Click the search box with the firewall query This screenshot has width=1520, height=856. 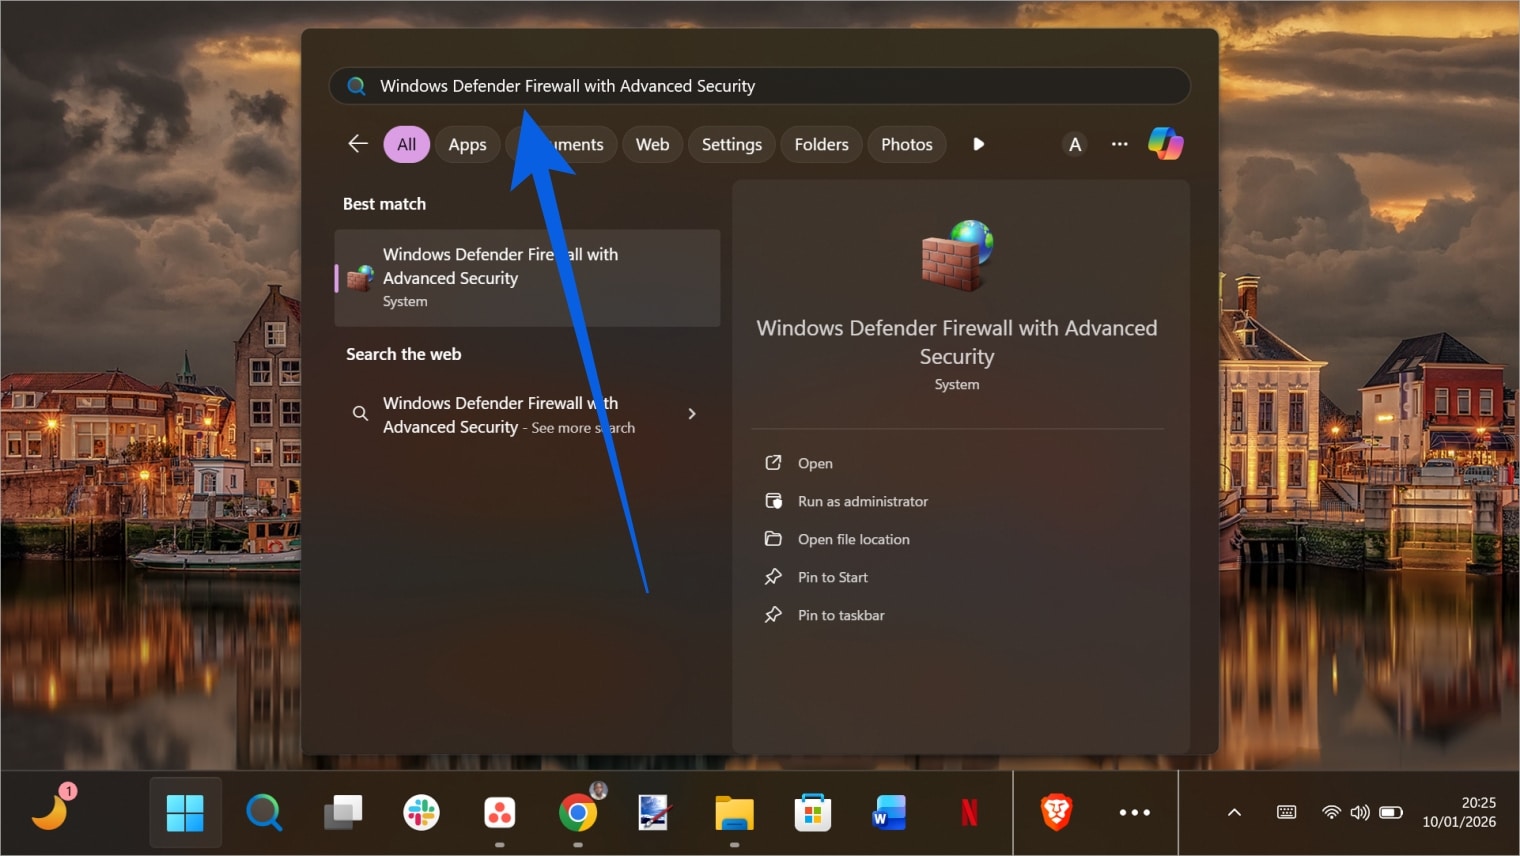(759, 86)
